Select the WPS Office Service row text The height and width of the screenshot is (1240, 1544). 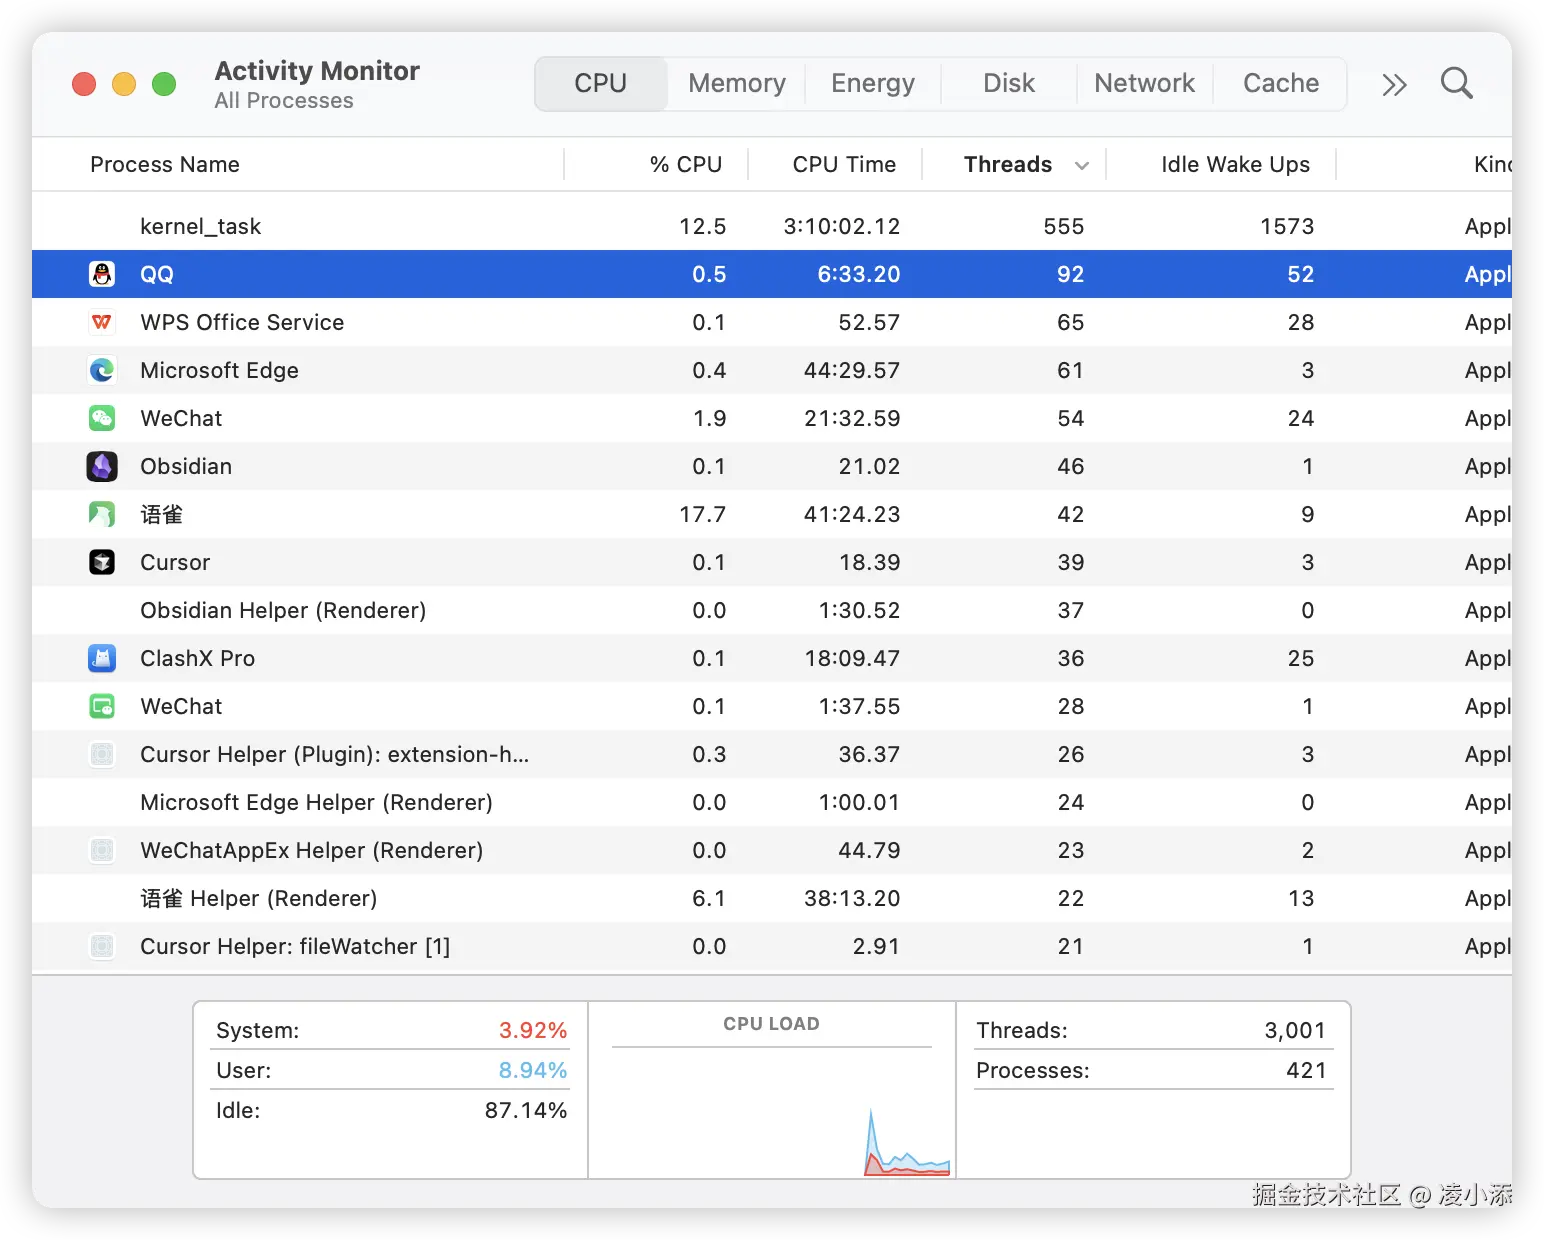coord(242,322)
